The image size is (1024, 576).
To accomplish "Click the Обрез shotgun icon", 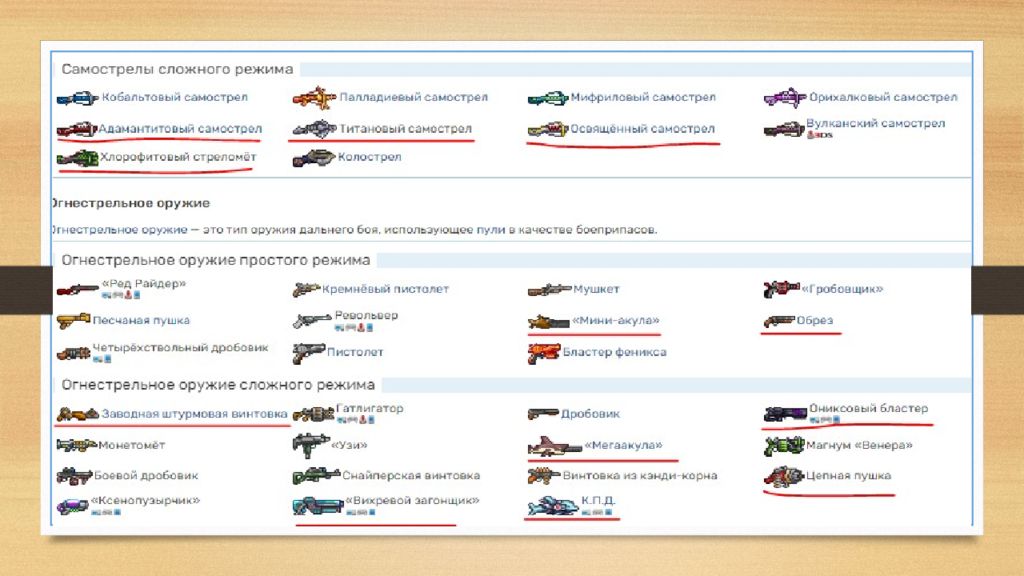I will 779,321.
